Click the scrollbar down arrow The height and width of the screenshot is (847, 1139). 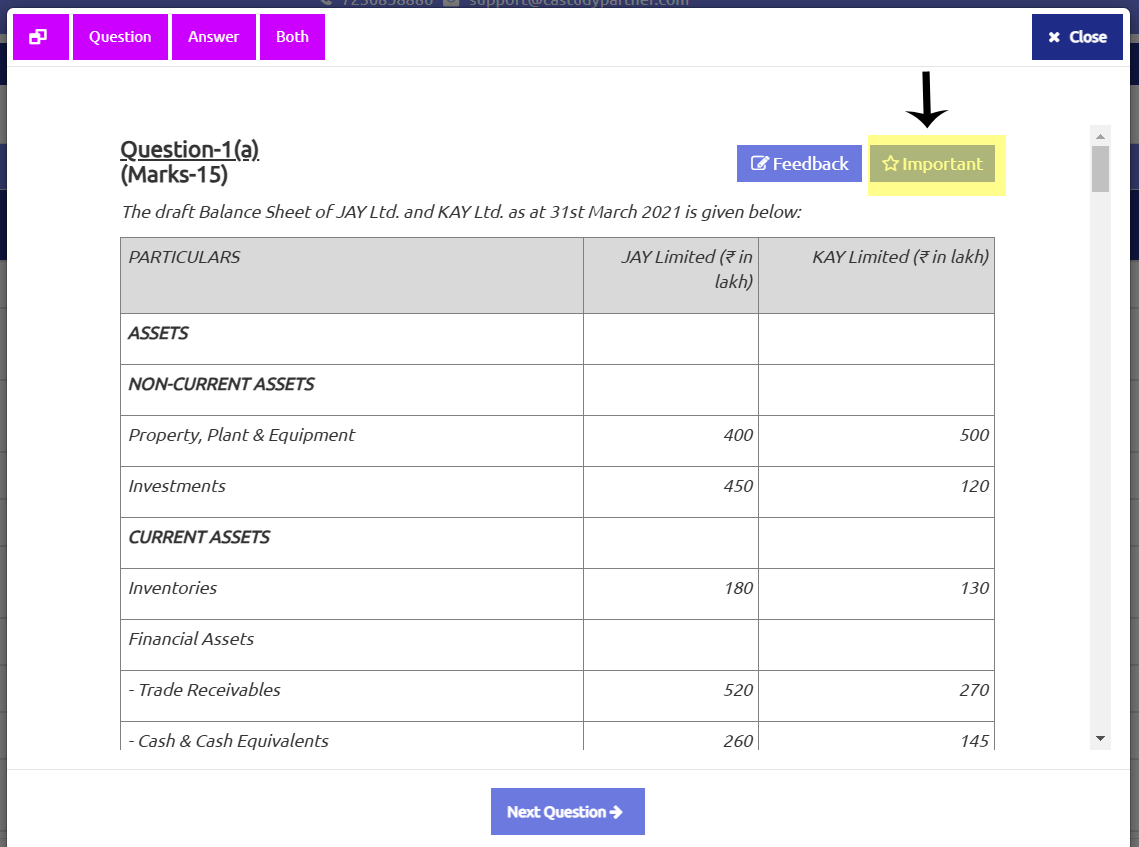(1100, 738)
